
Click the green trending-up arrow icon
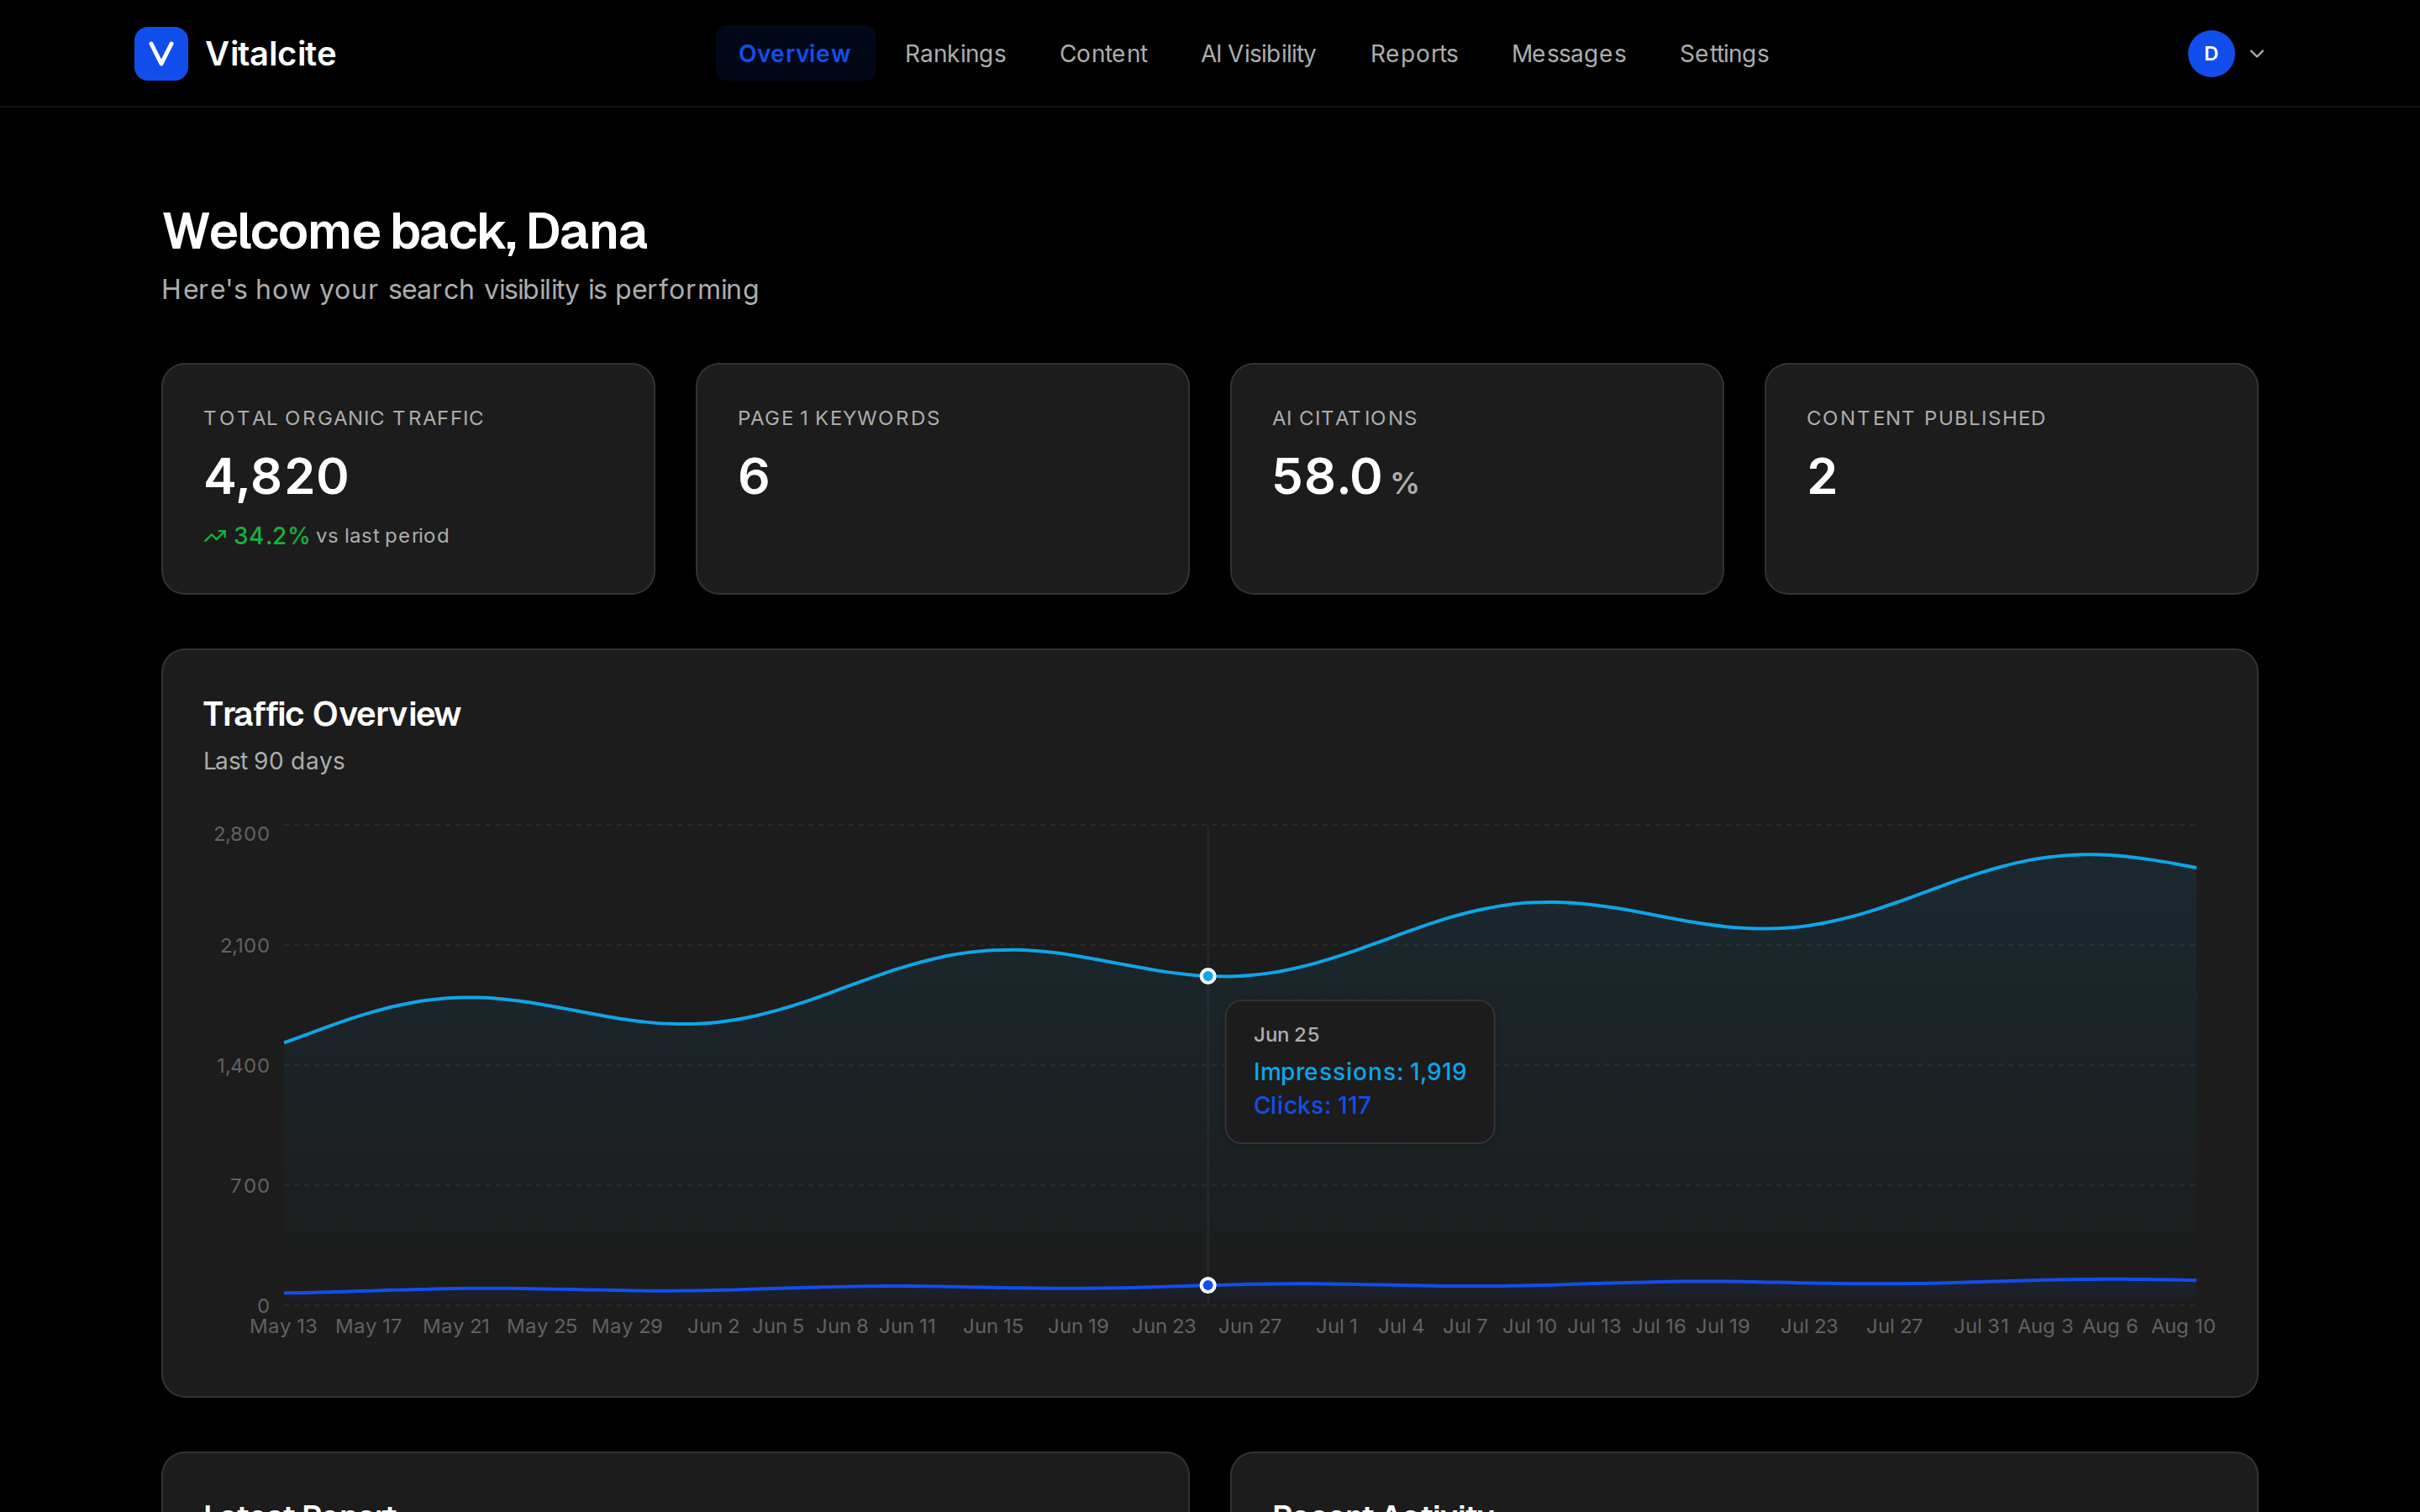[x=215, y=536]
